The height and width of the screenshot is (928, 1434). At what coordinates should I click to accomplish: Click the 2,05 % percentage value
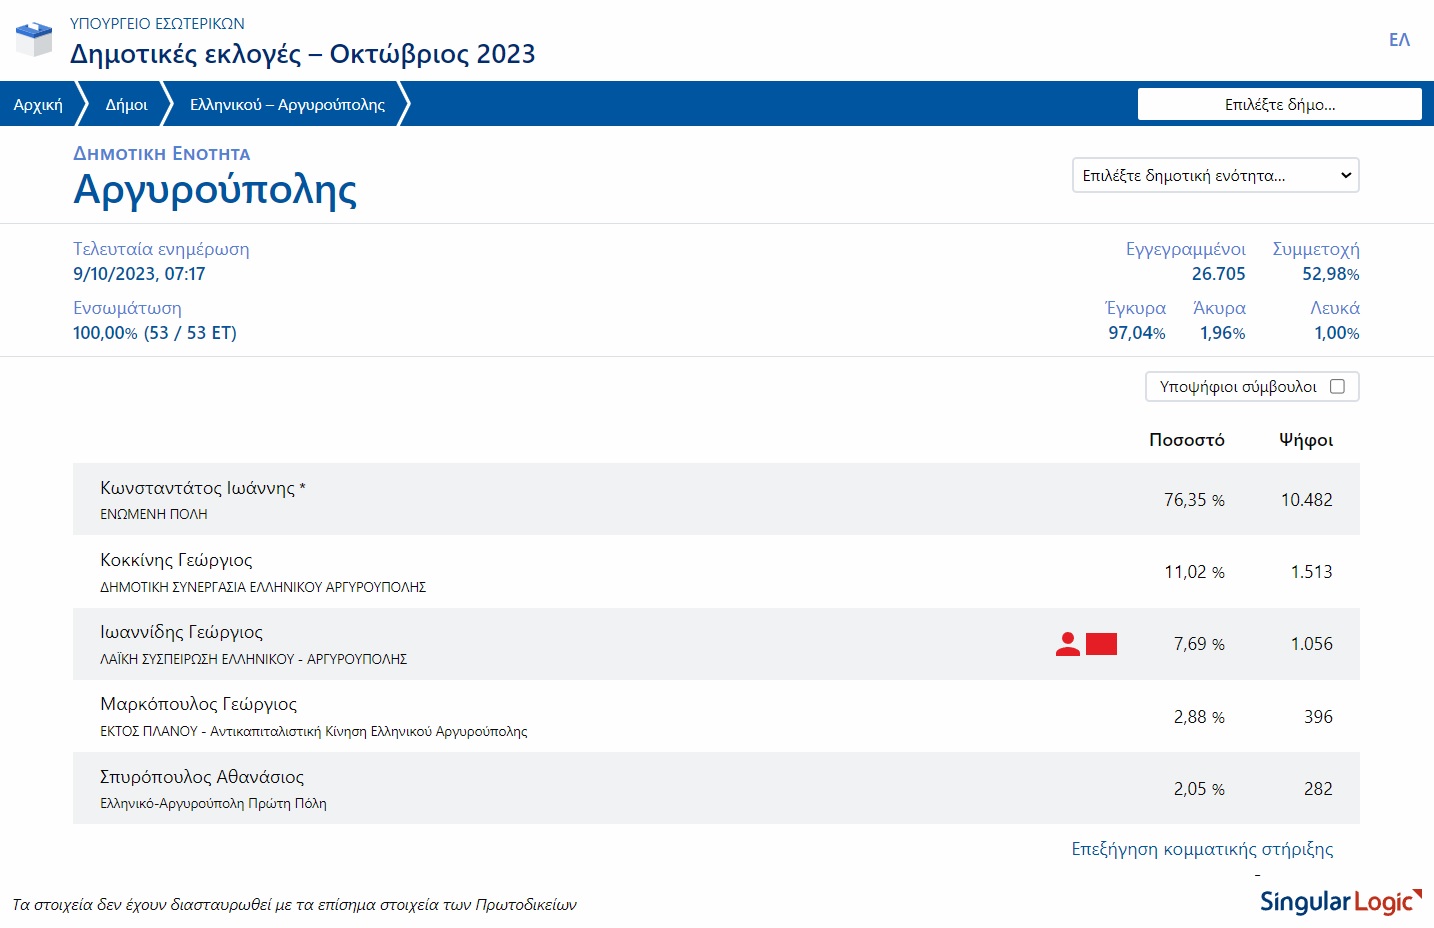coord(1199,789)
